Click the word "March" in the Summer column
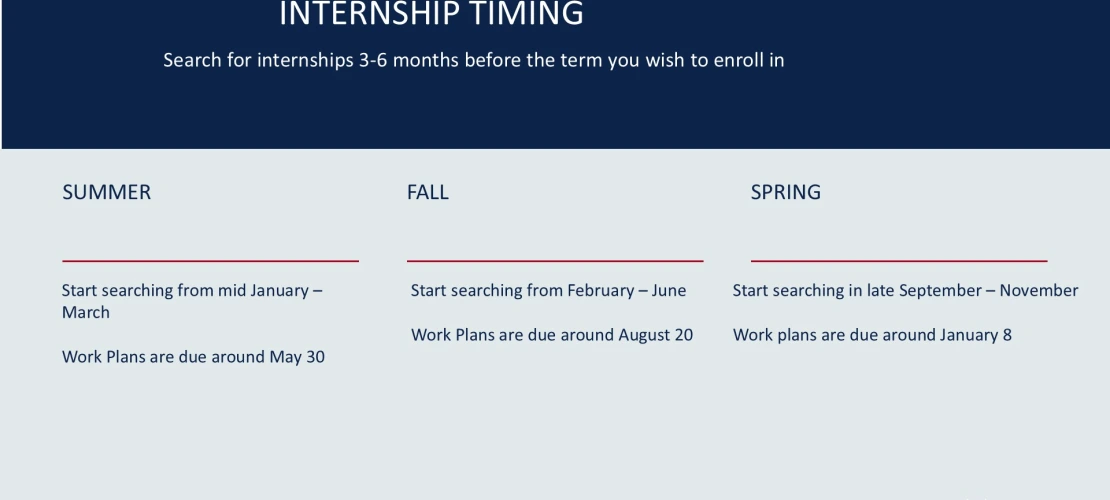This screenshot has height=500, width=1110. (x=86, y=313)
